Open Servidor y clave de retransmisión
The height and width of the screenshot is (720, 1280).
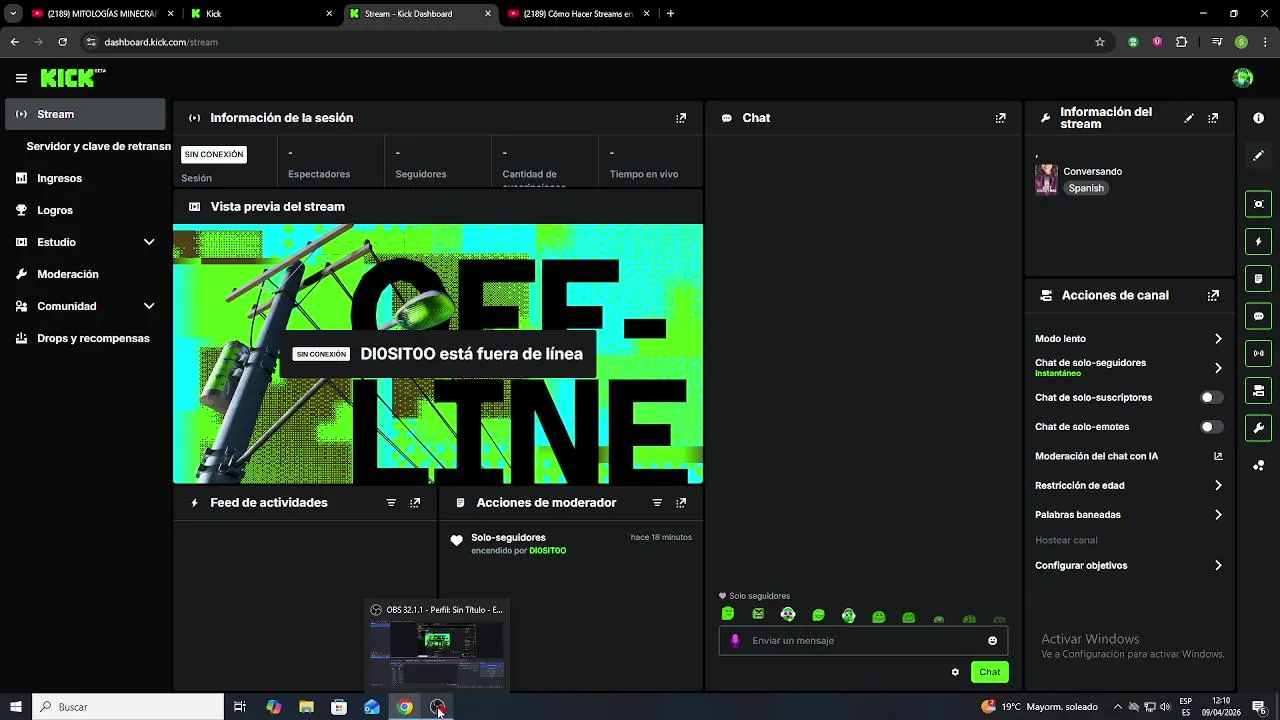pyautogui.click(x=98, y=146)
